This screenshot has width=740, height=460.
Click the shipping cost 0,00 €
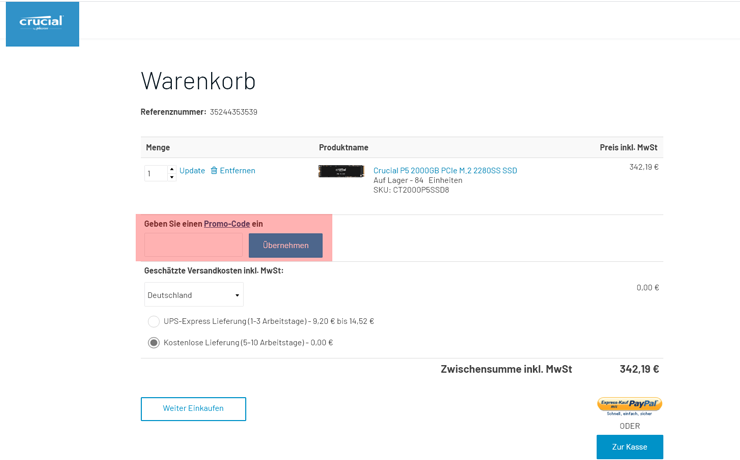point(648,287)
